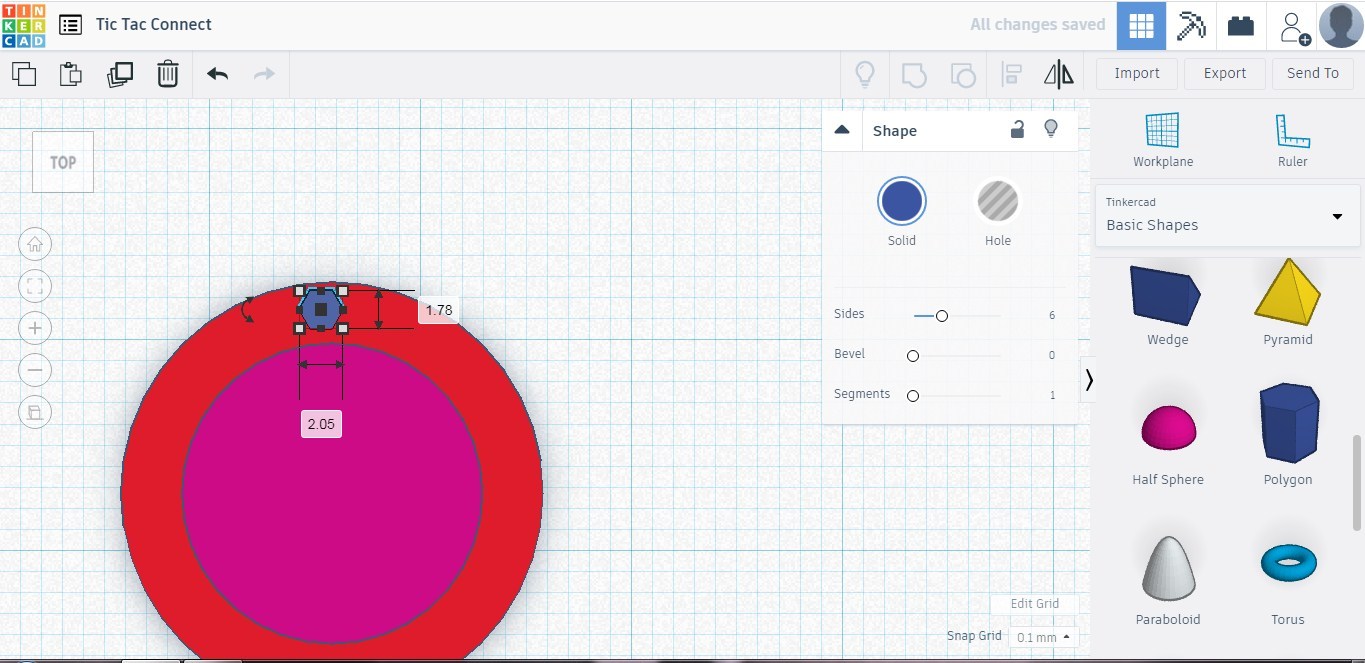Click the shapes panel scrollbar
The height and width of the screenshot is (663, 1365).
click(x=1357, y=482)
